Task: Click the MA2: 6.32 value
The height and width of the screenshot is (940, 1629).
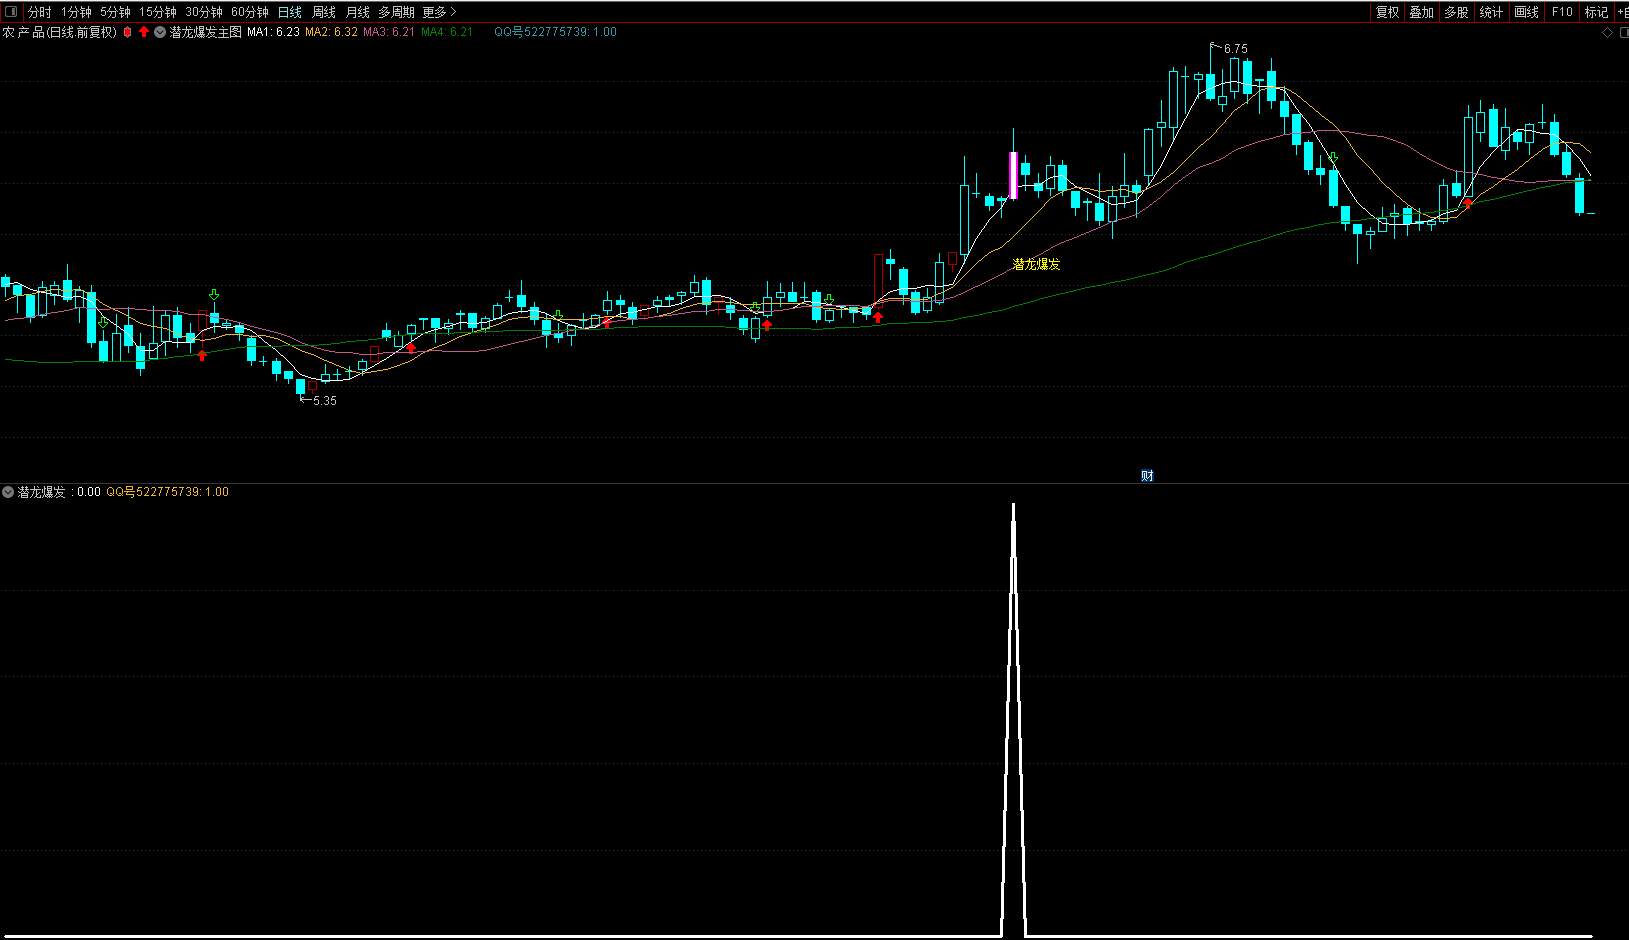Action: click(x=331, y=32)
